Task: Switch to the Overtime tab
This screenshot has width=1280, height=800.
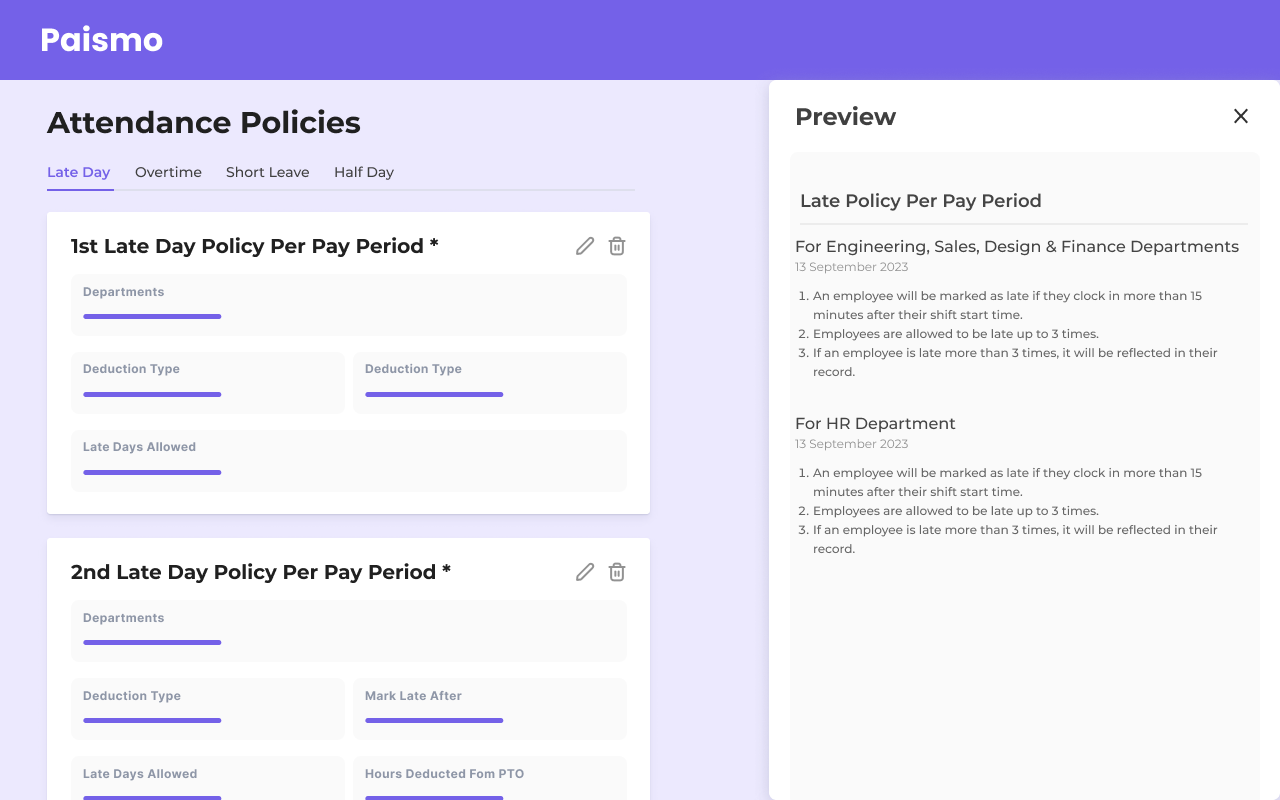Action: coord(168,172)
